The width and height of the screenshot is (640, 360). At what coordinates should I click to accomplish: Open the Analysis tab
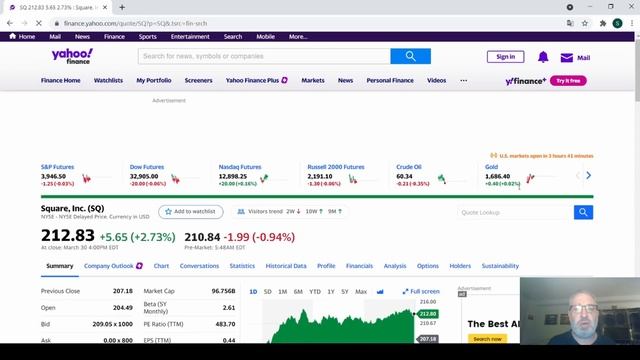(395, 266)
